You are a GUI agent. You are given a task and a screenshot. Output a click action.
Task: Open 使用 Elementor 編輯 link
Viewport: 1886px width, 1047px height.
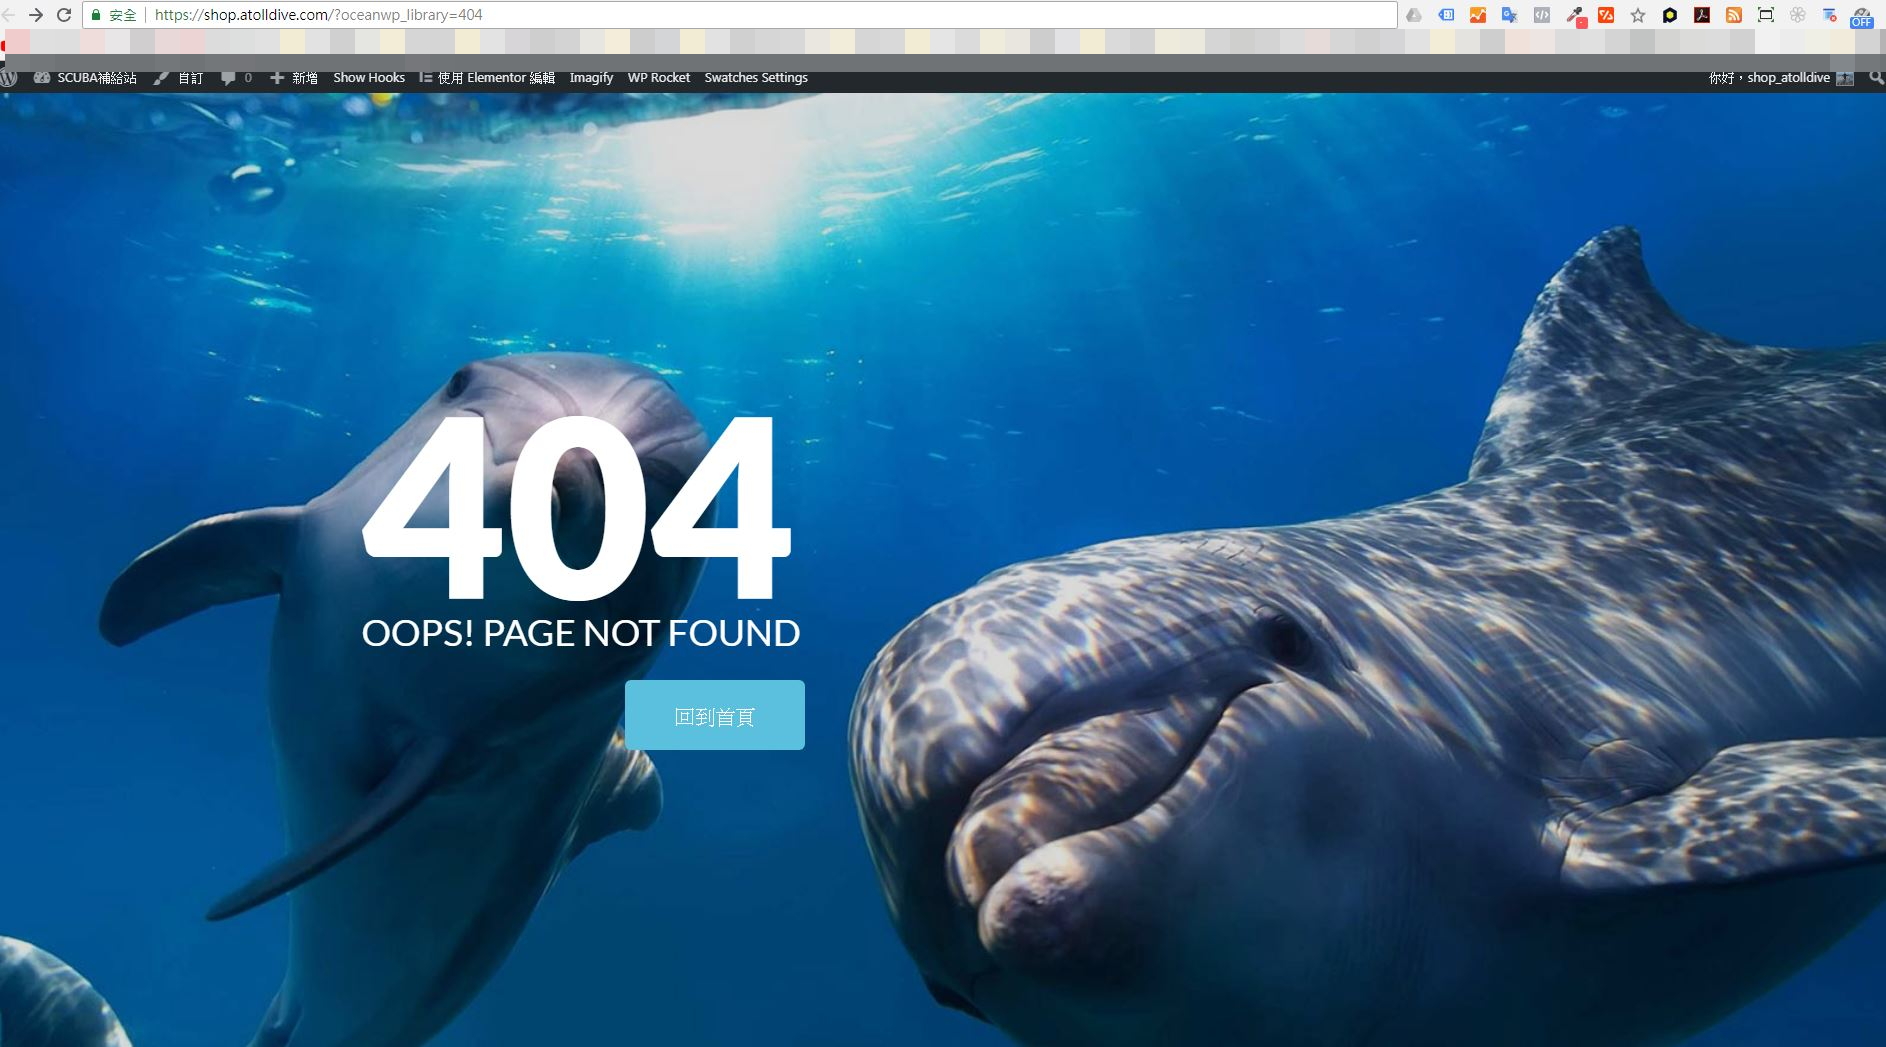point(488,77)
